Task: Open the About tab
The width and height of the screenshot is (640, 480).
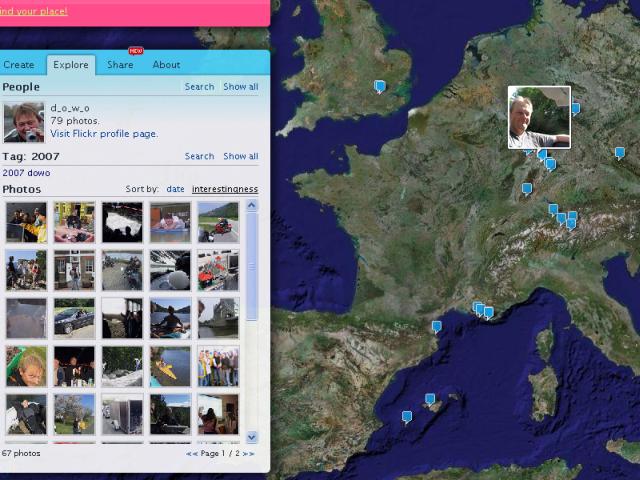Action: [x=167, y=65]
